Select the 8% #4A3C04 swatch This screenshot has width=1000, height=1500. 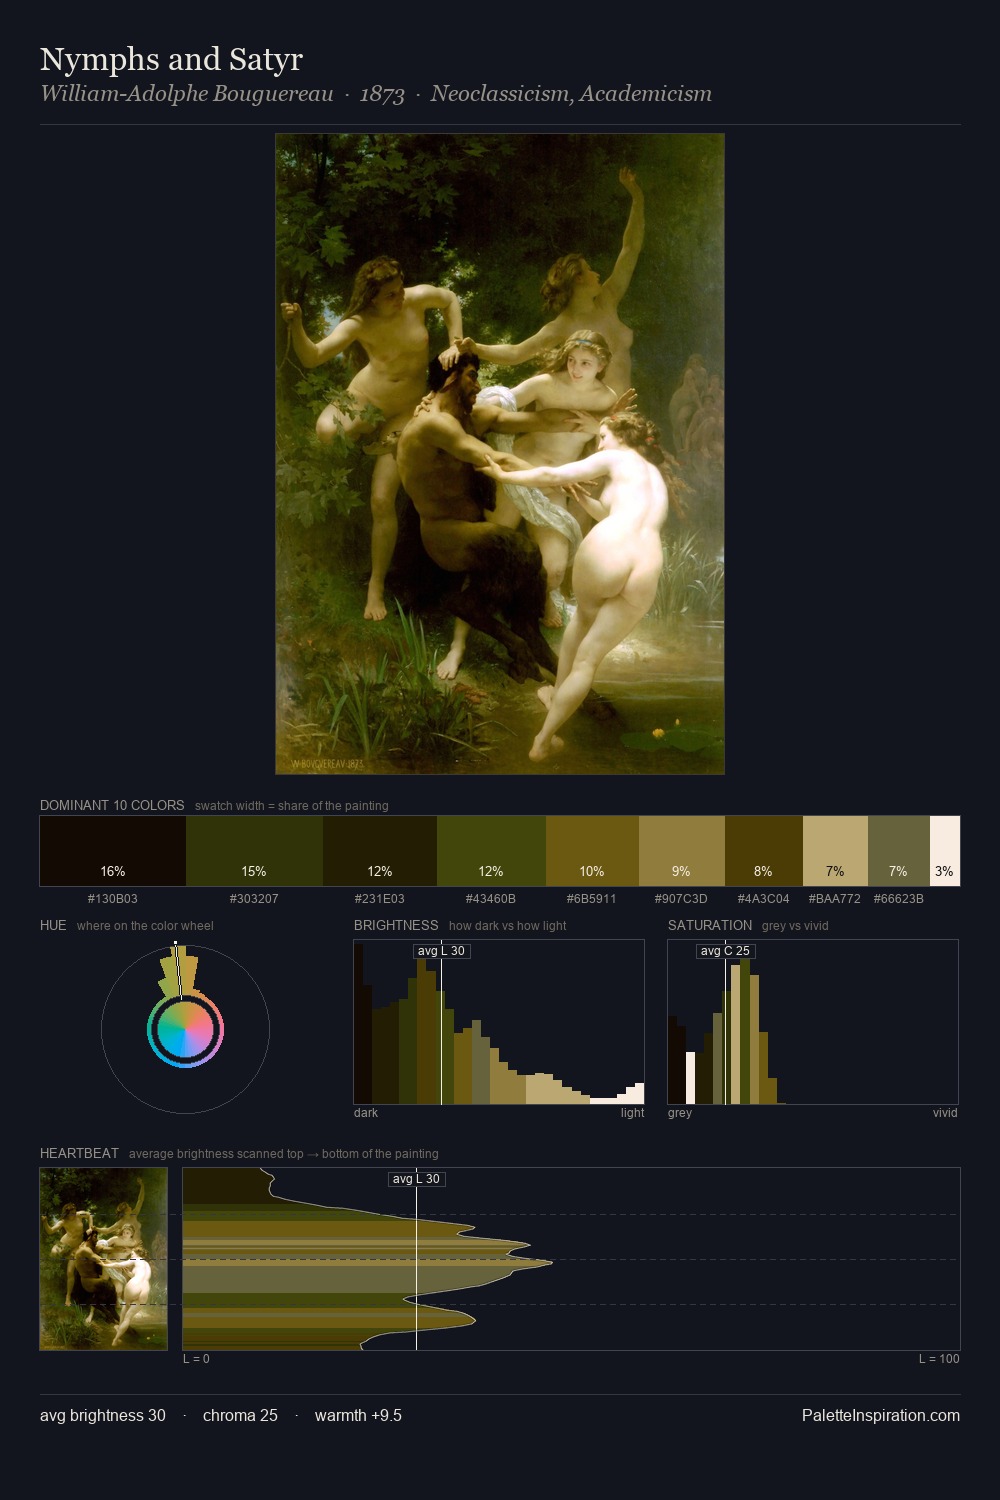click(x=763, y=851)
